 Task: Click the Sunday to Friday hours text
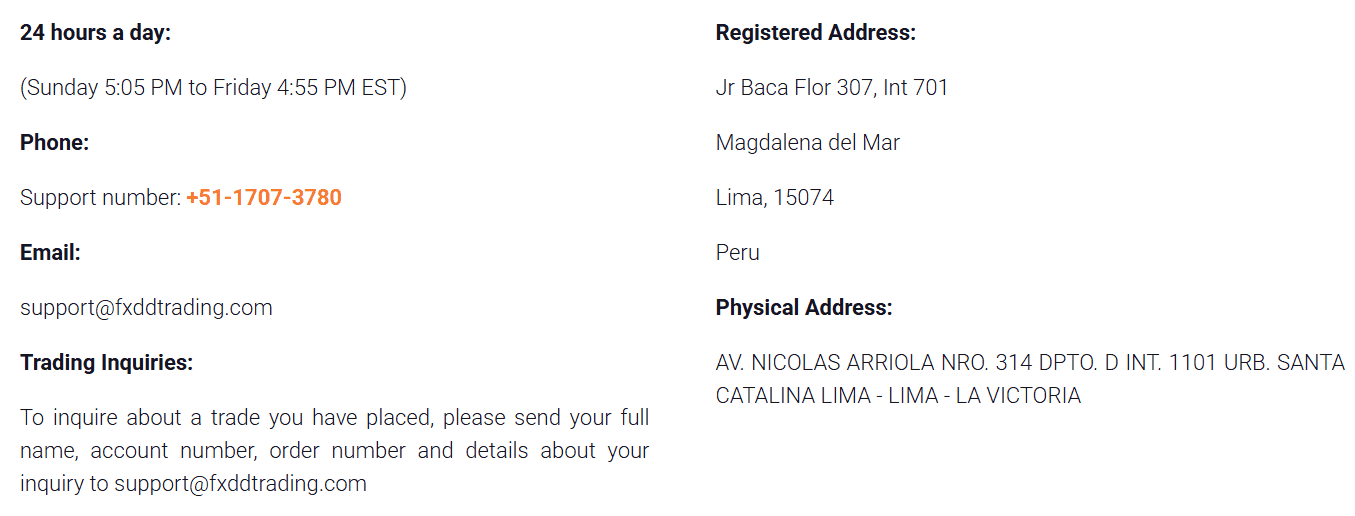[x=213, y=88]
